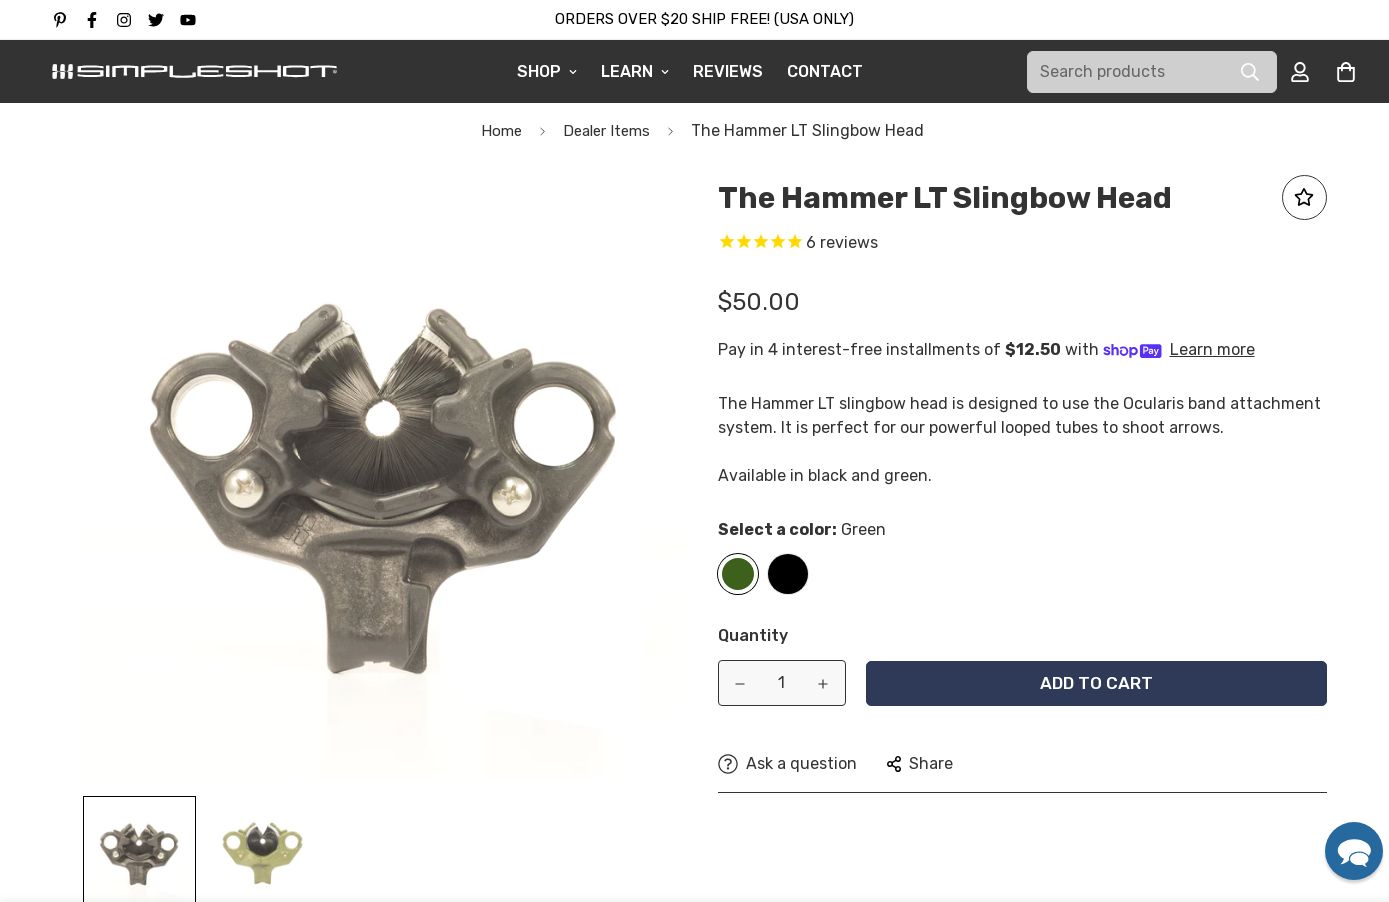Image resolution: width=1389 pixels, height=902 pixels.
Task: Select the black color swatch
Action: (x=788, y=574)
